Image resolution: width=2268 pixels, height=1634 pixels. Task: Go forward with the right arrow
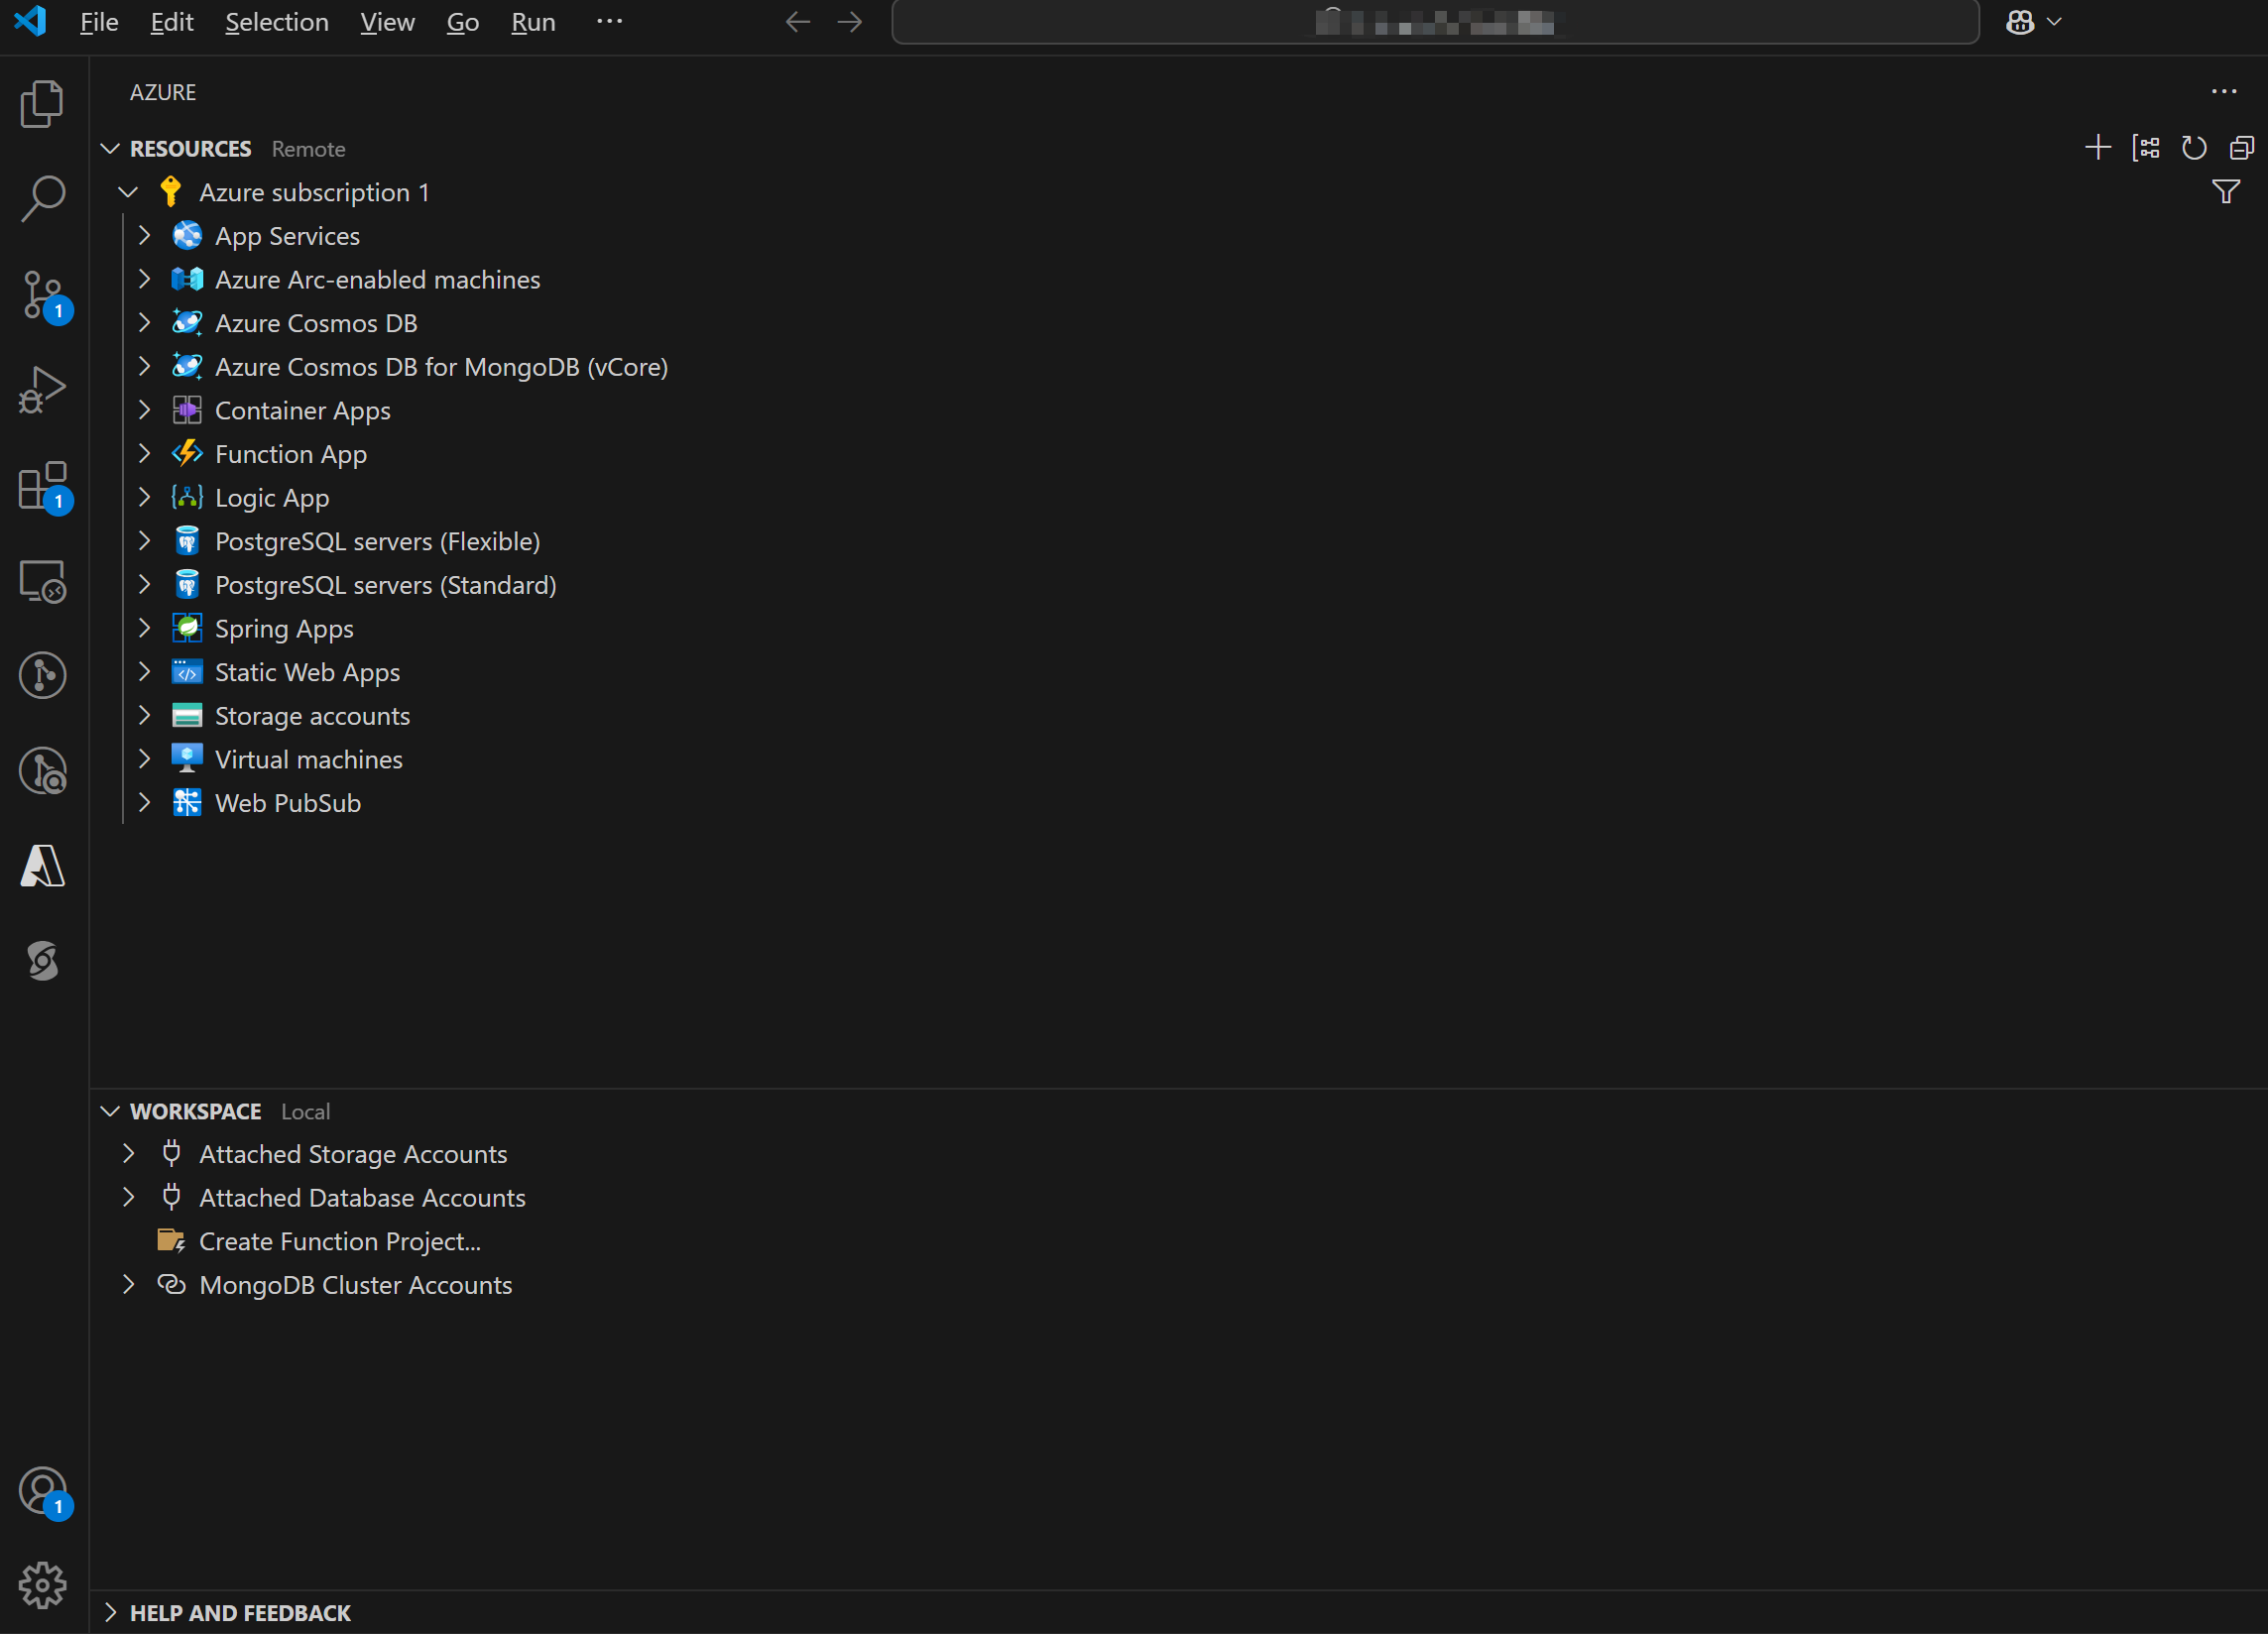pos(850,22)
